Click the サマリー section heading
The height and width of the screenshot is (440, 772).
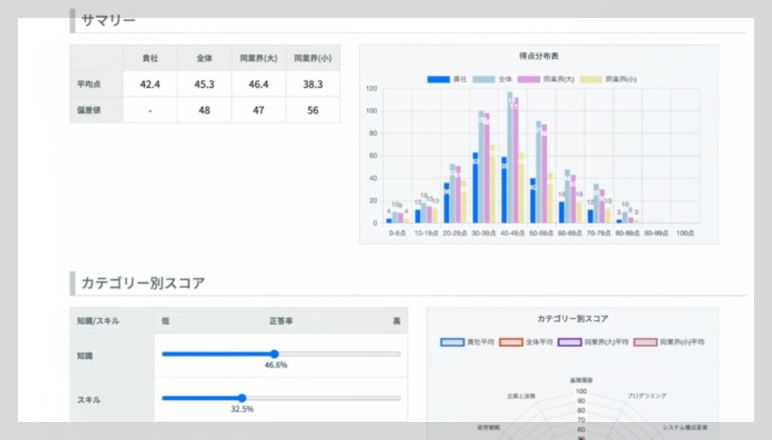coord(108,20)
